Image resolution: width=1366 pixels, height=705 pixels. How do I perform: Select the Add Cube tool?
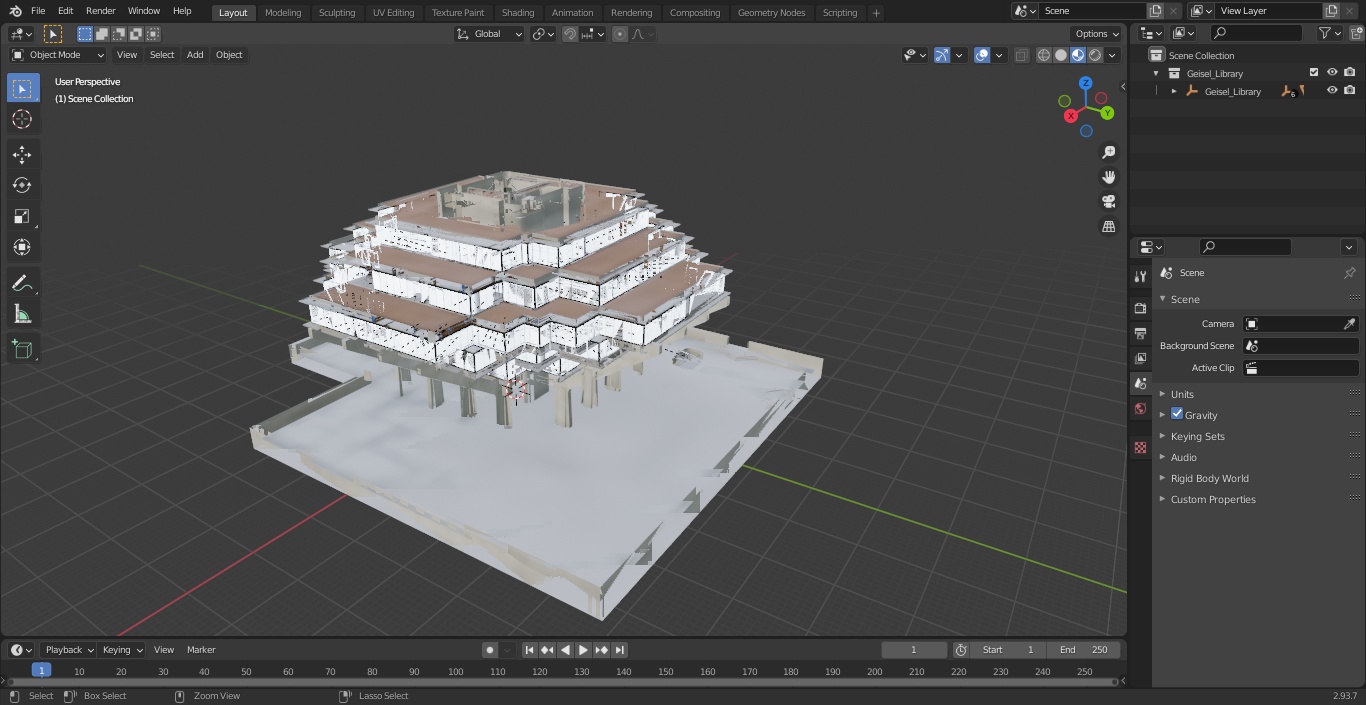[x=22, y=349]
